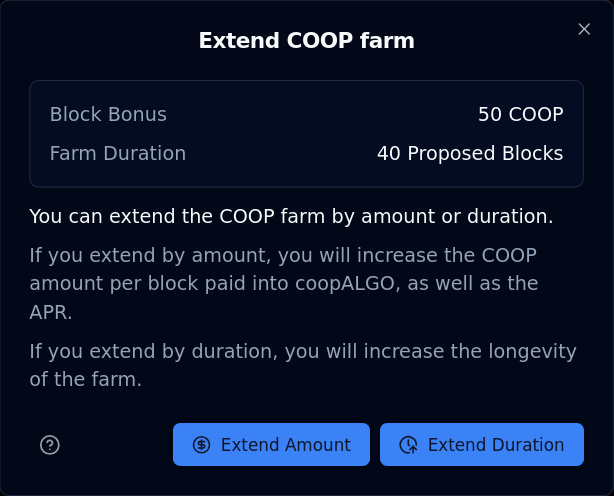Screen dimensions: 614x496
Task: Select the Block Bonus label
Action: point(108,114)
